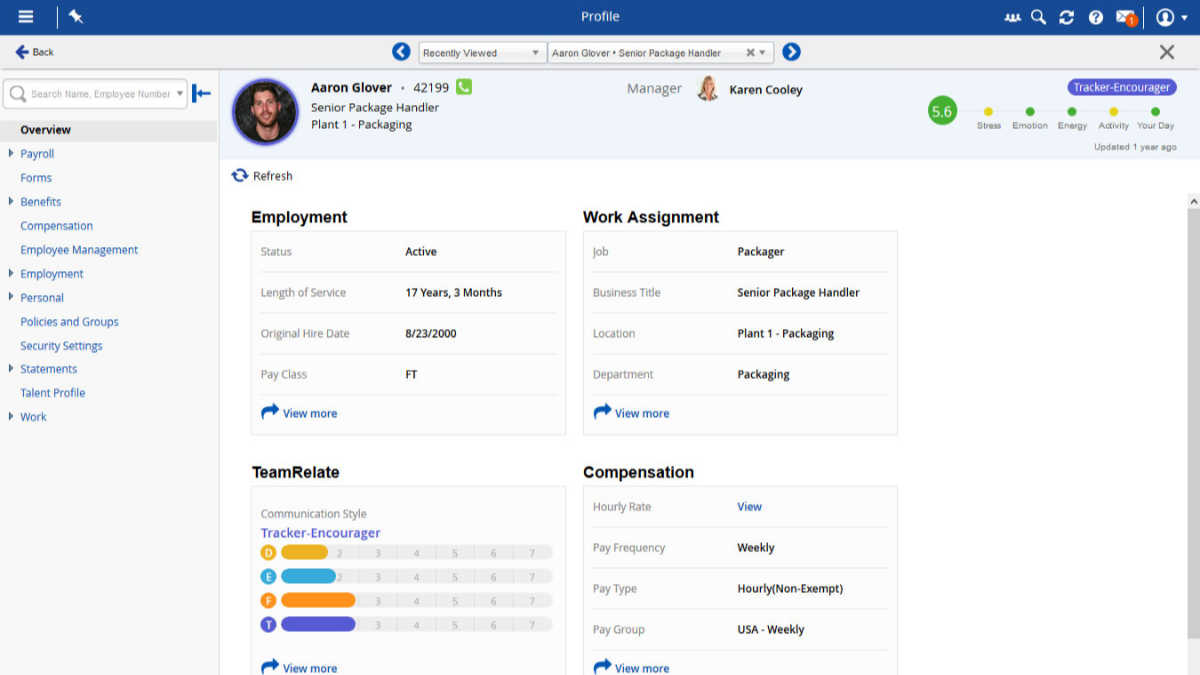Click the orange F communication style bar
Viewport: 1200px width, 675px height.
(318, 600)
